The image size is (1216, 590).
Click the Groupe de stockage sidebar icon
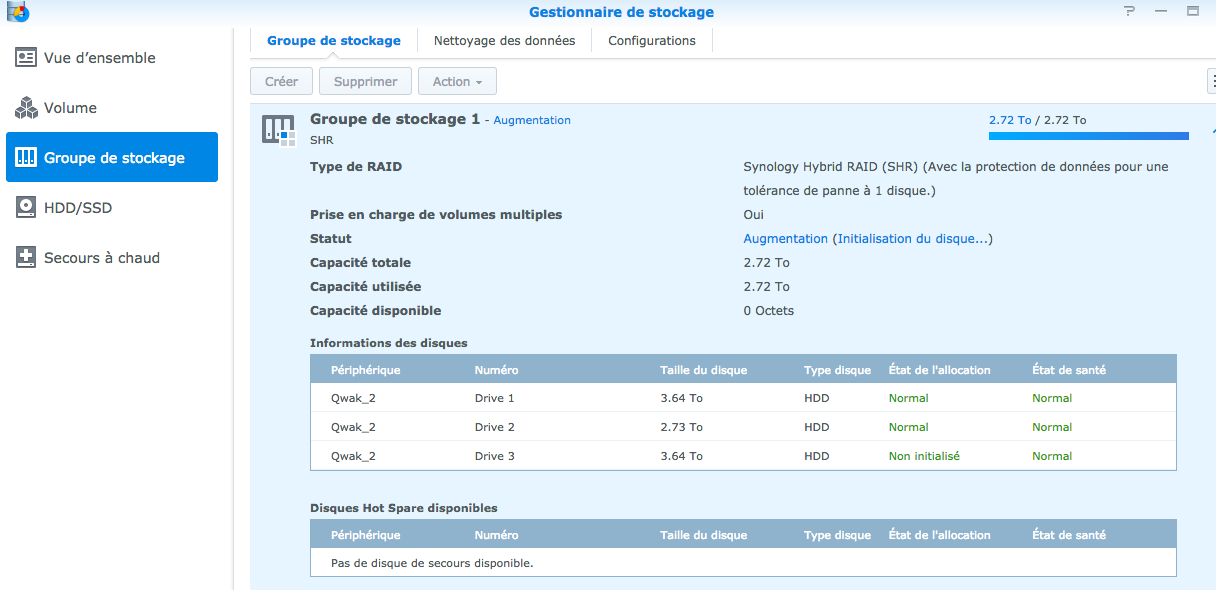26,158
